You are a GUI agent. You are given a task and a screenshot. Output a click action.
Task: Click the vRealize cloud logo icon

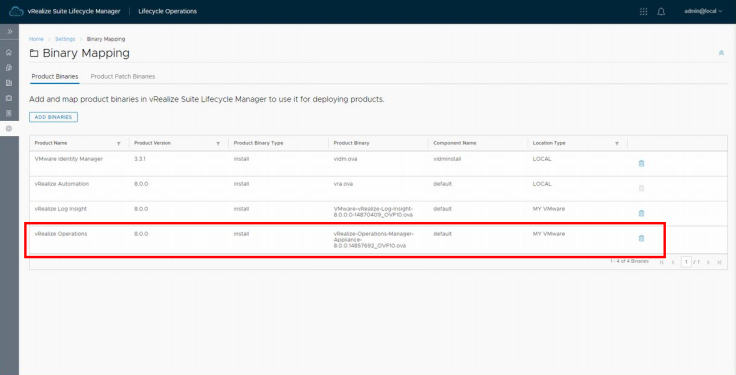[x=16, y=11]
